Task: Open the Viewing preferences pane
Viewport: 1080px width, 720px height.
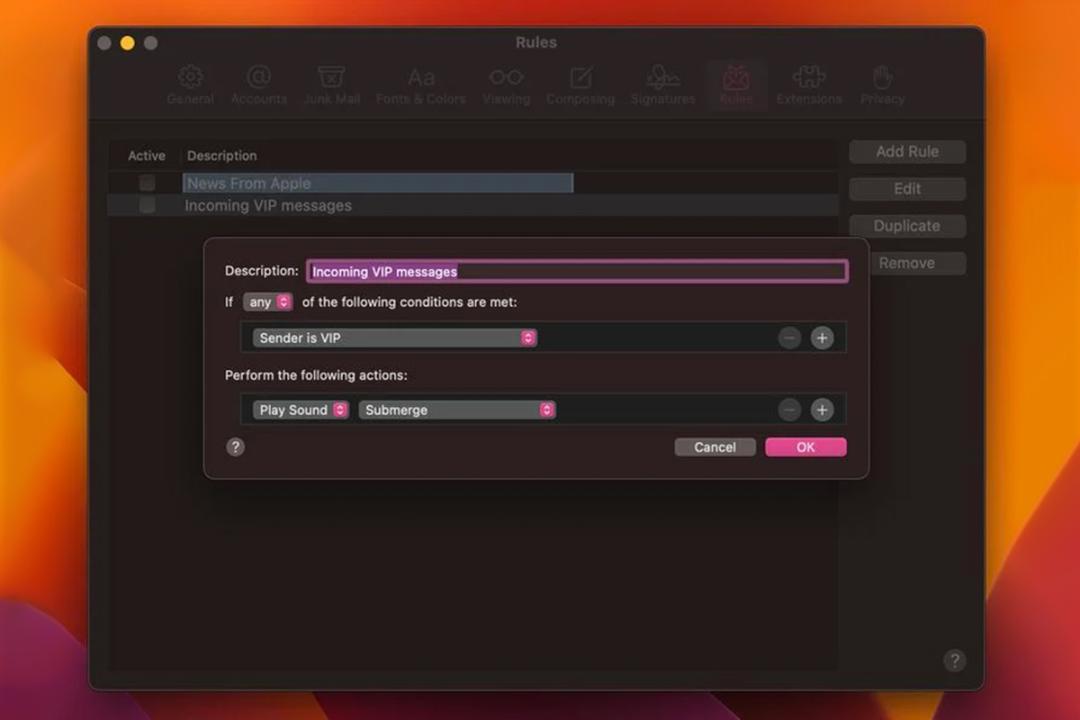Action: click(x=506, y=85)
